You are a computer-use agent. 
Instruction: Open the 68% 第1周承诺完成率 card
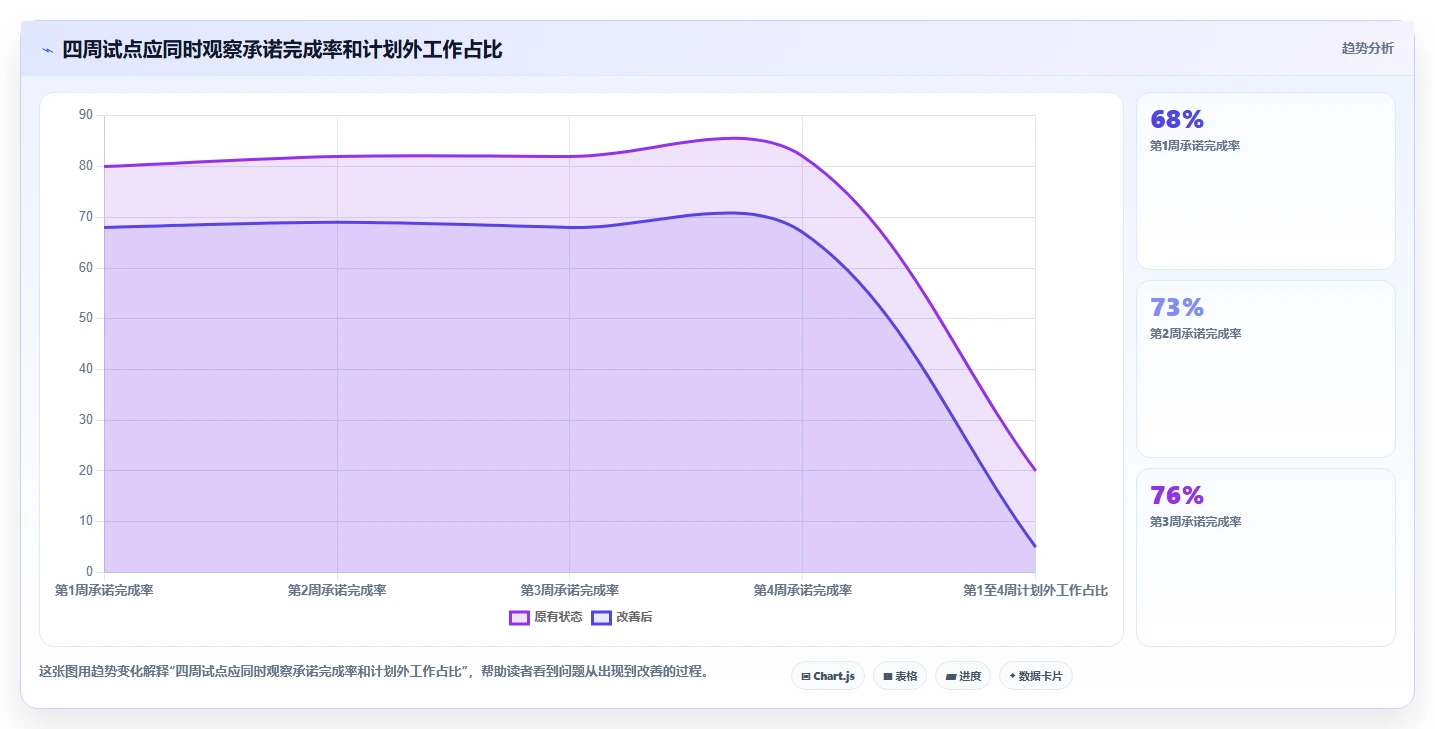click(1265, 181)
